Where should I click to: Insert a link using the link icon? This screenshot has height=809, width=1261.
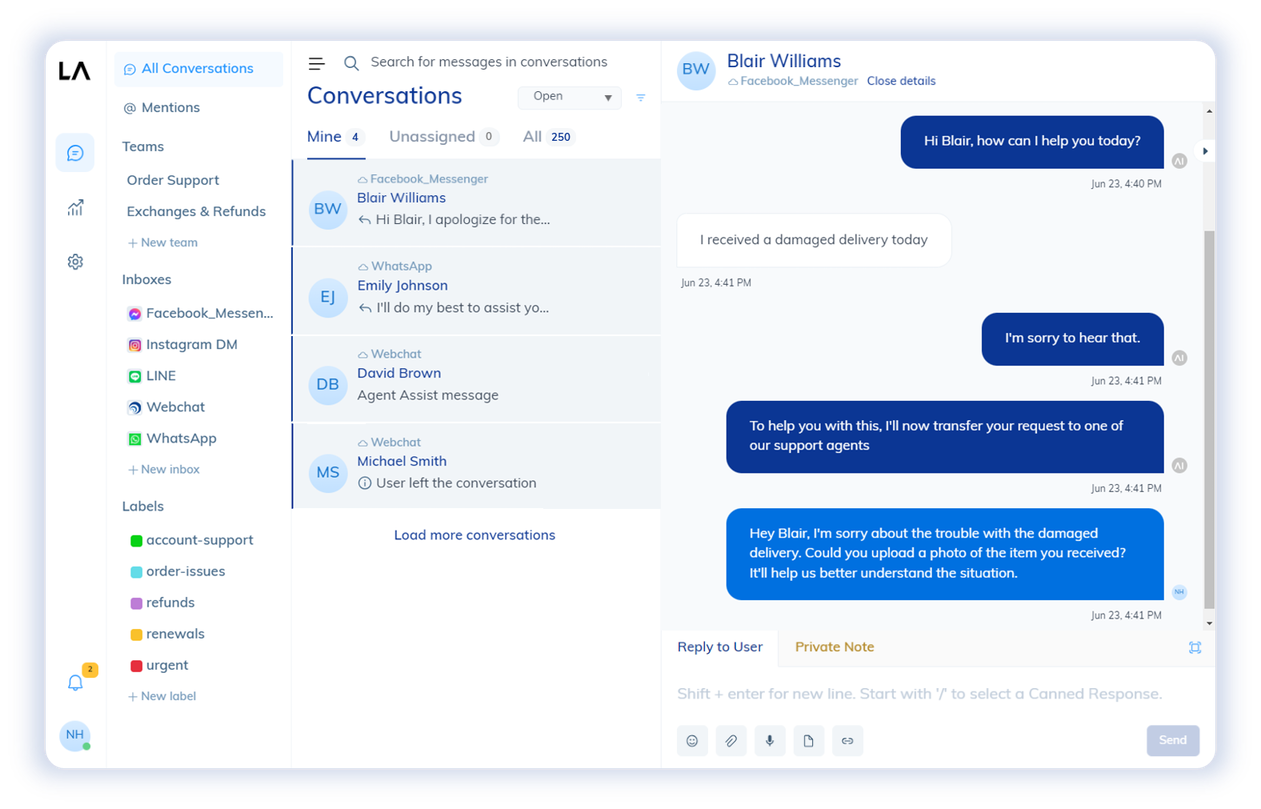tap(847, 740)
